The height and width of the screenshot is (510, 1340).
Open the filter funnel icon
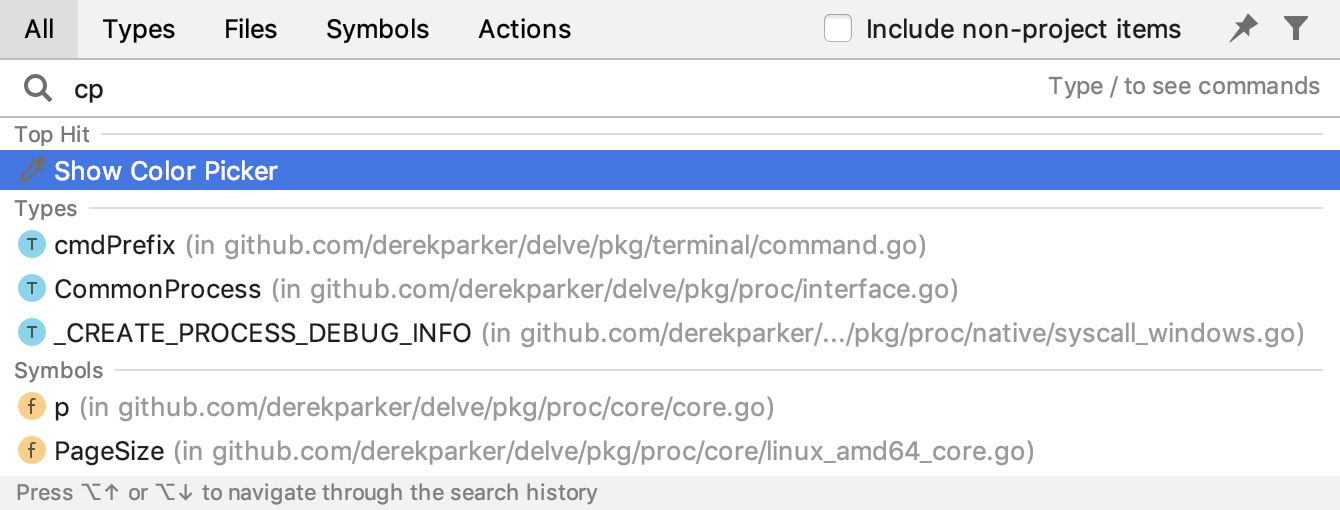pyautogui.click(x=1296, y=29)
